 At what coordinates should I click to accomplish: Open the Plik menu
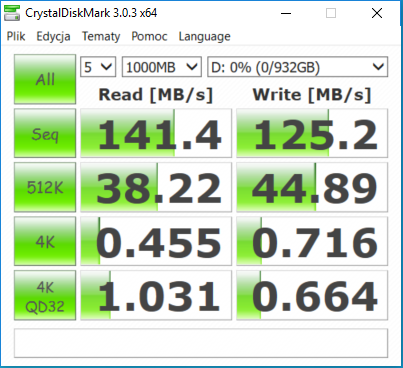click(16, 36)
